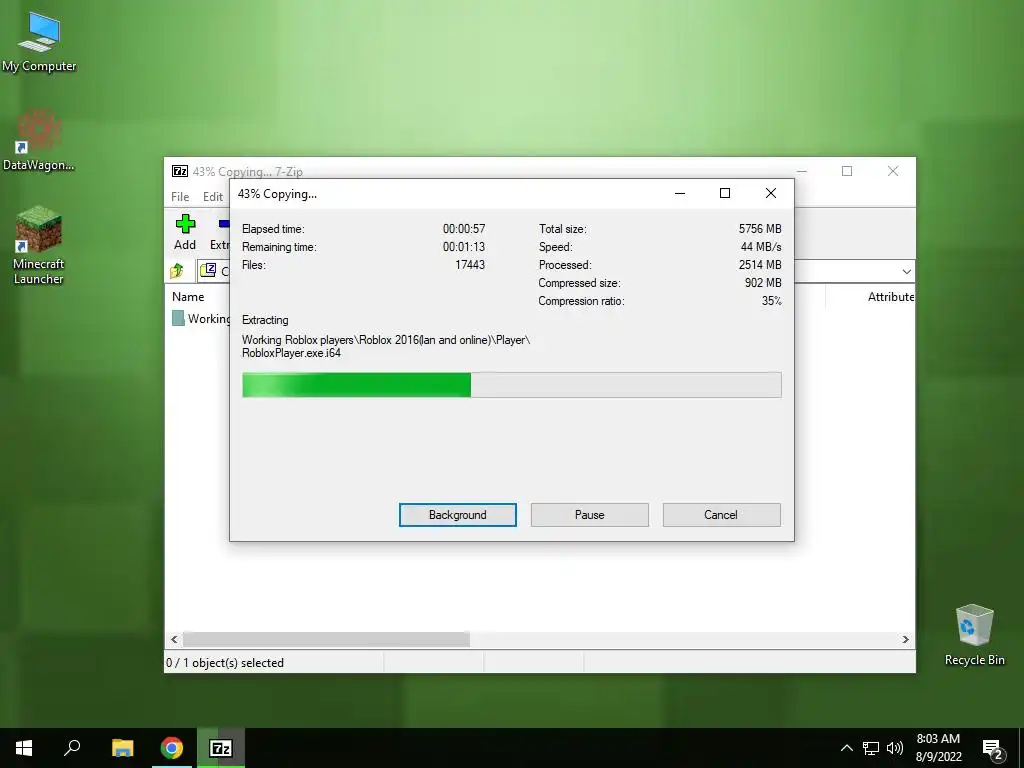Viewport: 1024px width, 768px height.
Task: Open the notification center icon
Action: pos(992,748)
